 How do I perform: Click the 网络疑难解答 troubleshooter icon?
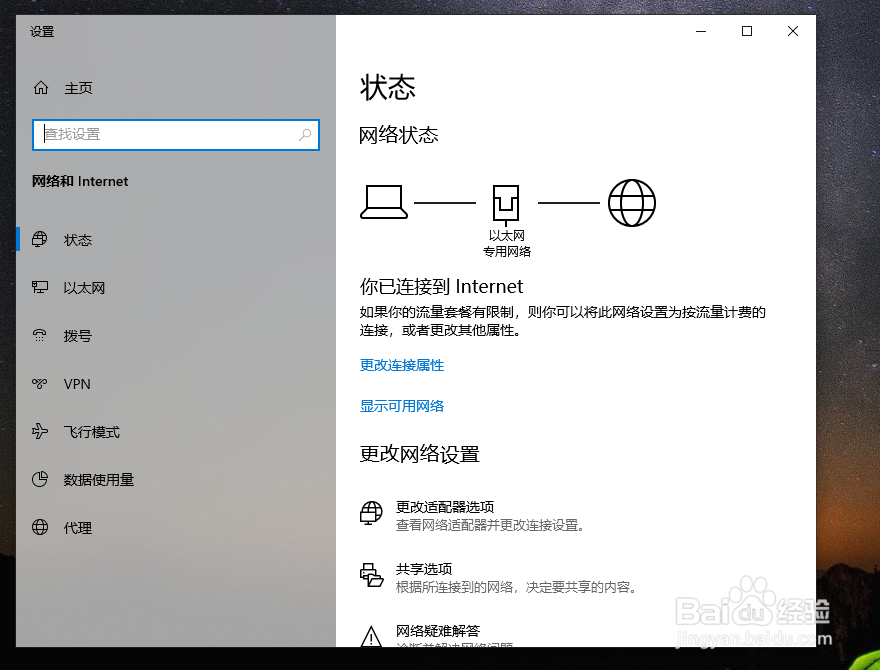[x=371, y=636]
